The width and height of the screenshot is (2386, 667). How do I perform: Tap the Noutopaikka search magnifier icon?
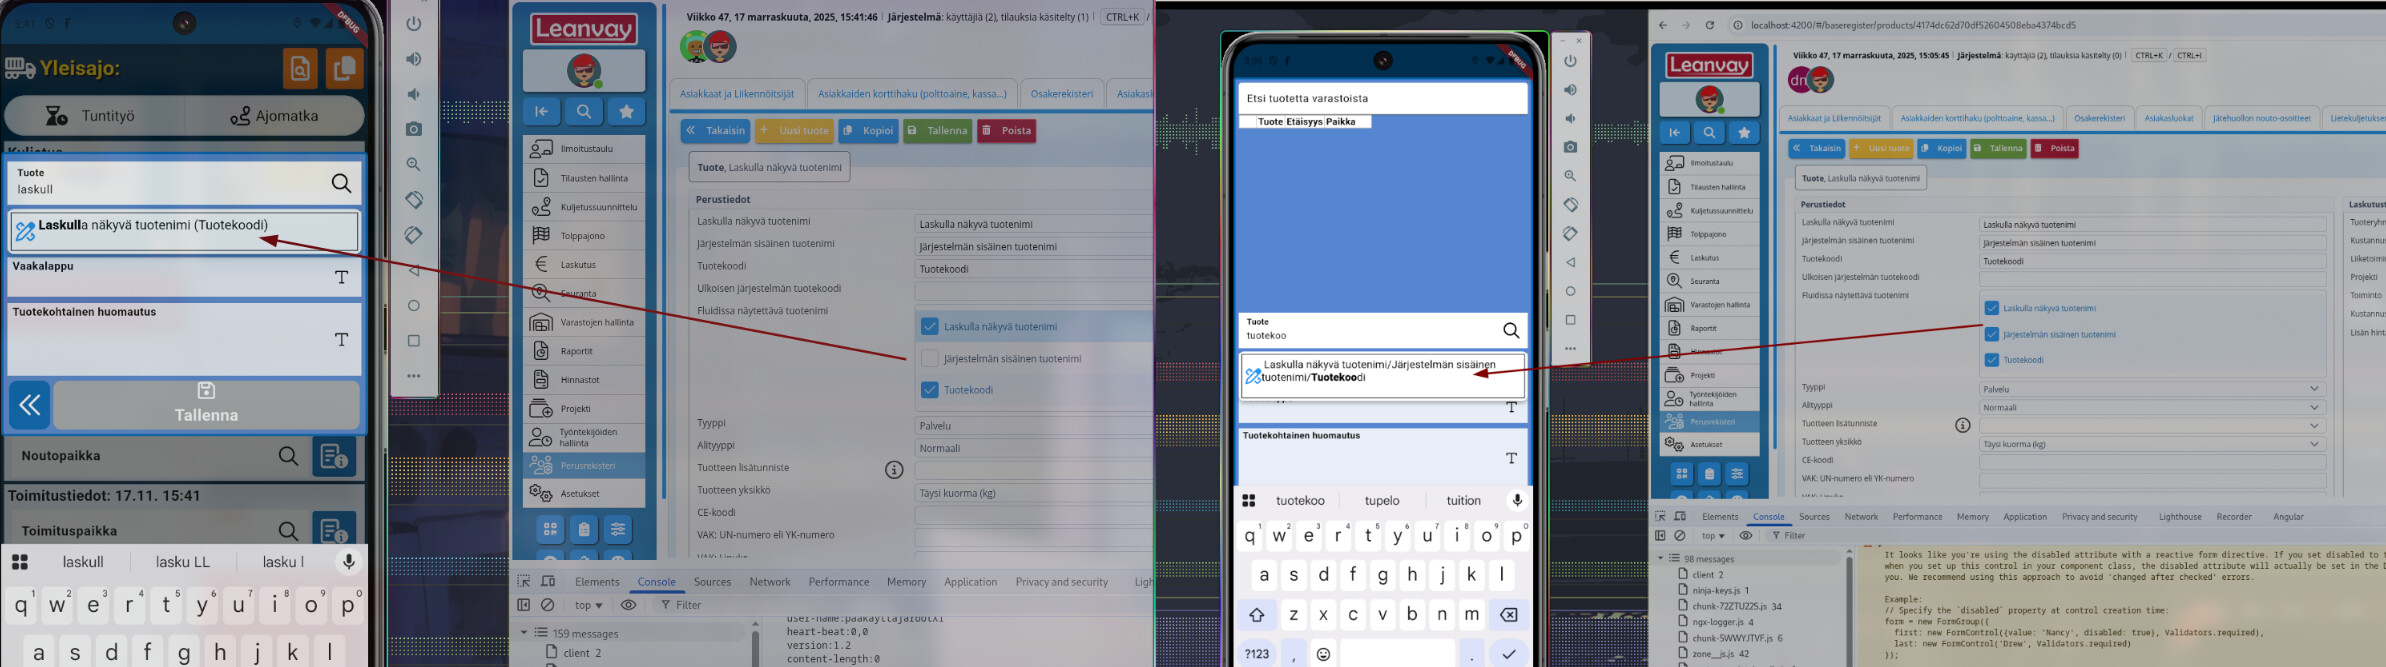tap(288, 456)
